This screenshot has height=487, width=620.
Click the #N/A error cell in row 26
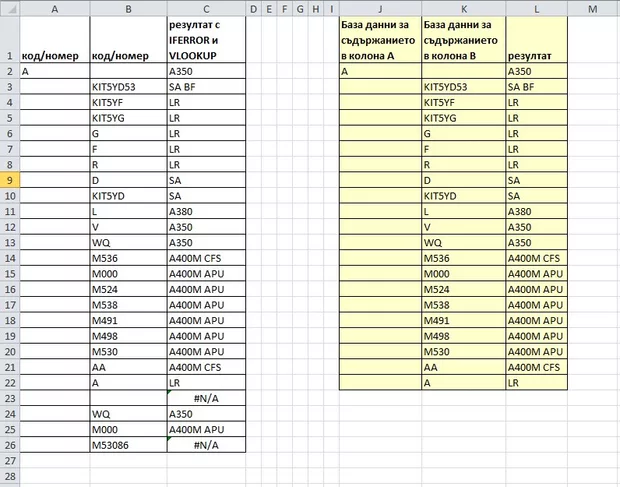205,445
